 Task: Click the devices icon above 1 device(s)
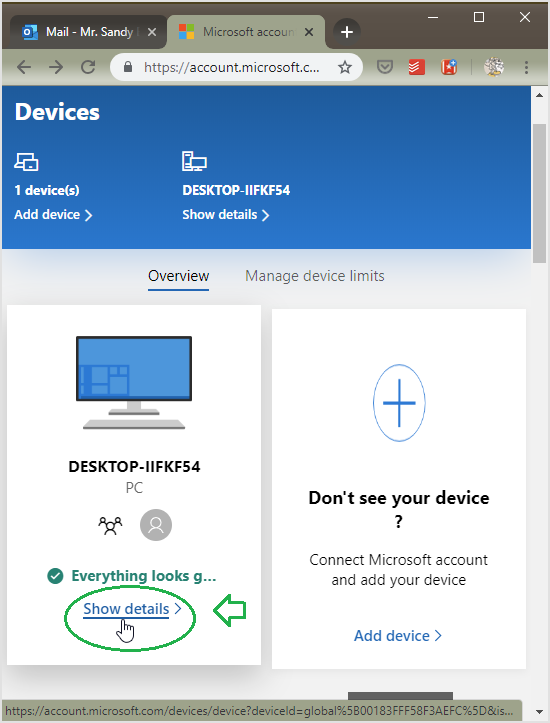[26, 162]
